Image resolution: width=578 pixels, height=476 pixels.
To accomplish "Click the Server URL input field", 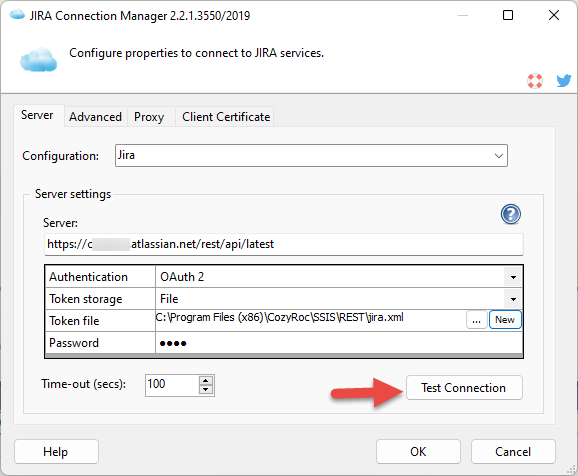I will coord(283,244).
